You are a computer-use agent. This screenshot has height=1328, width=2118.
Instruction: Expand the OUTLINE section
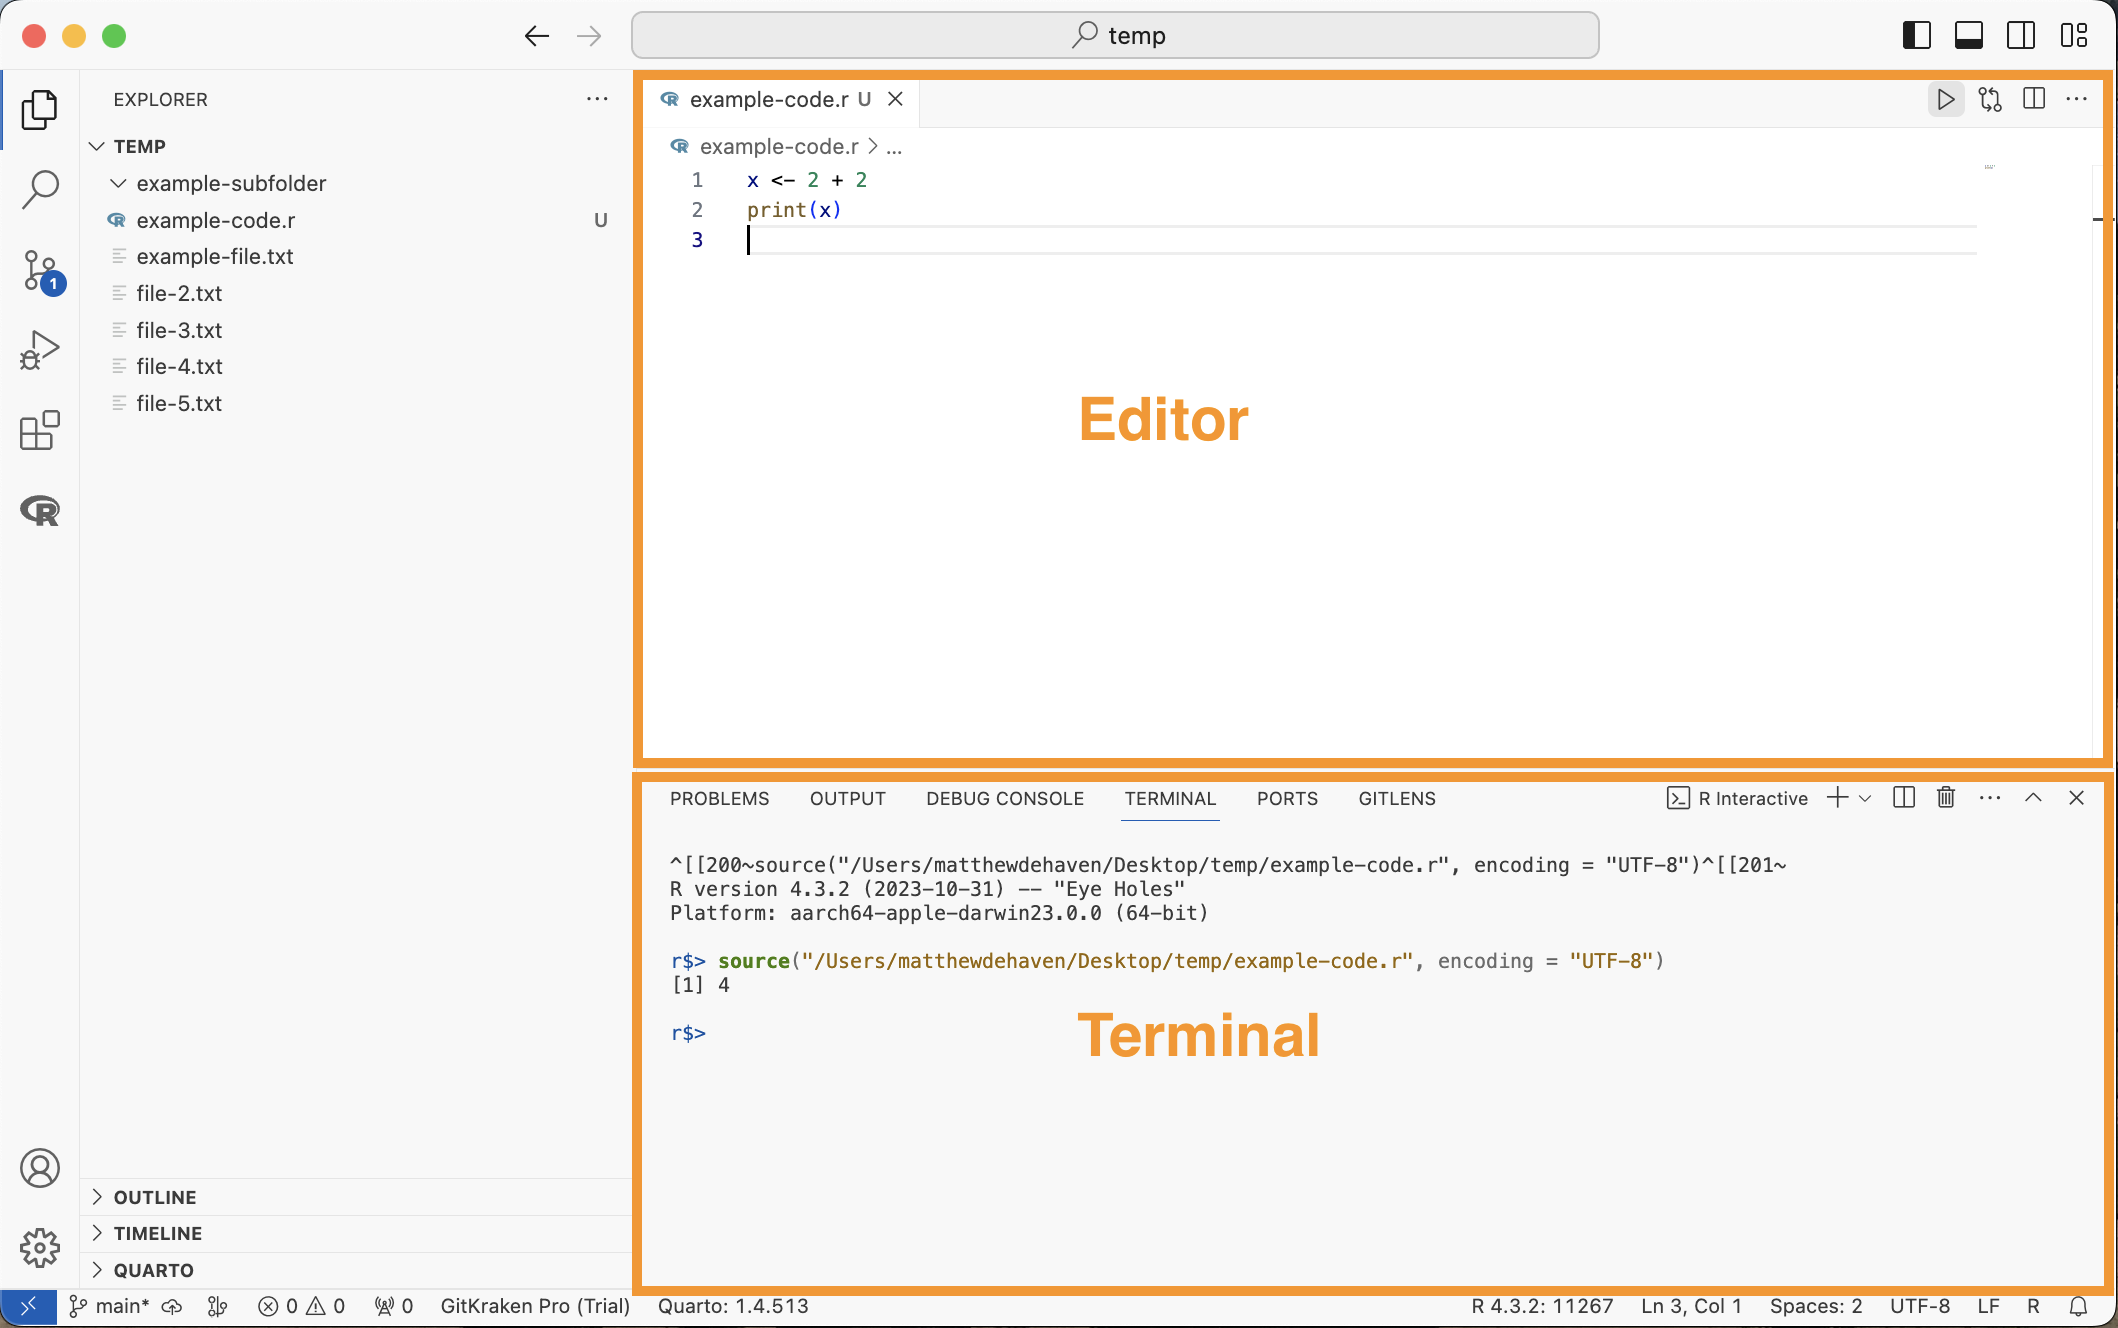point(154,1197)
